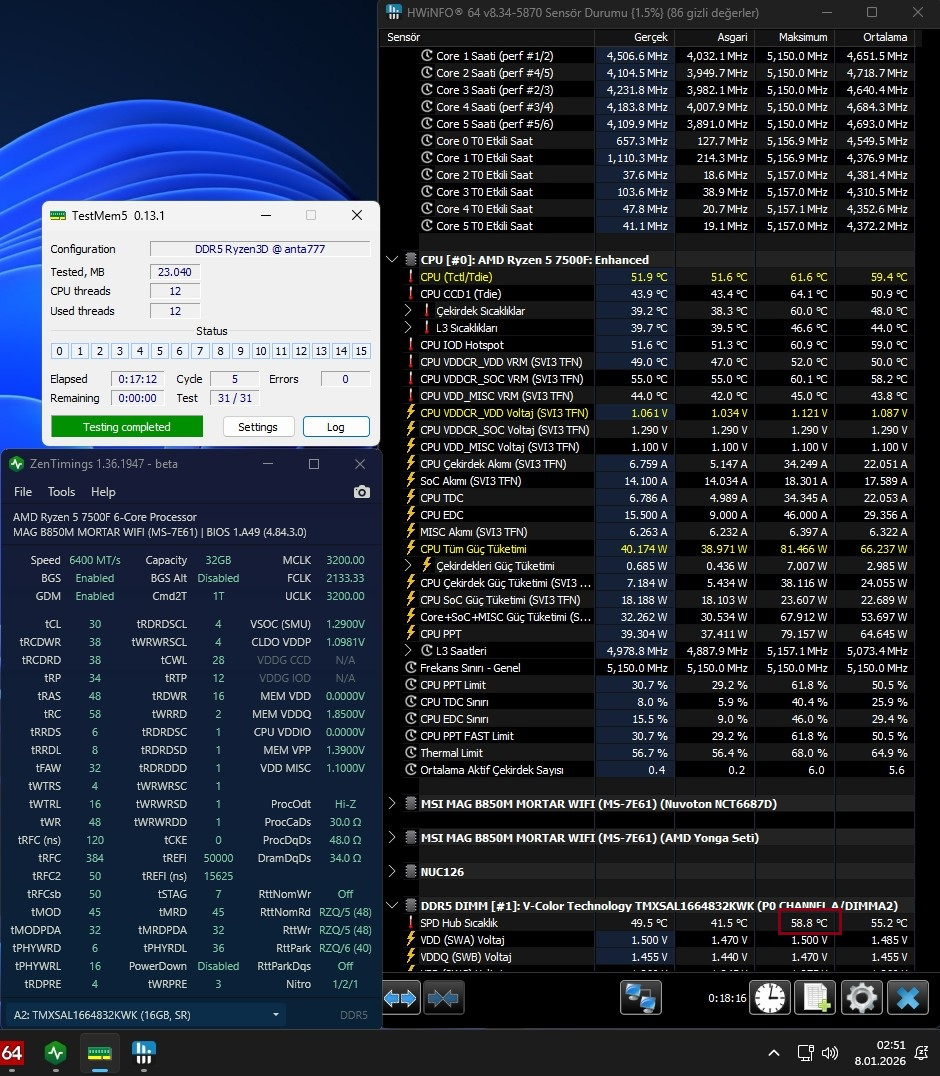Open taskbar clock showing 02:51
This screenshot has height=1076, width=940.
(x=881, y=1053)
